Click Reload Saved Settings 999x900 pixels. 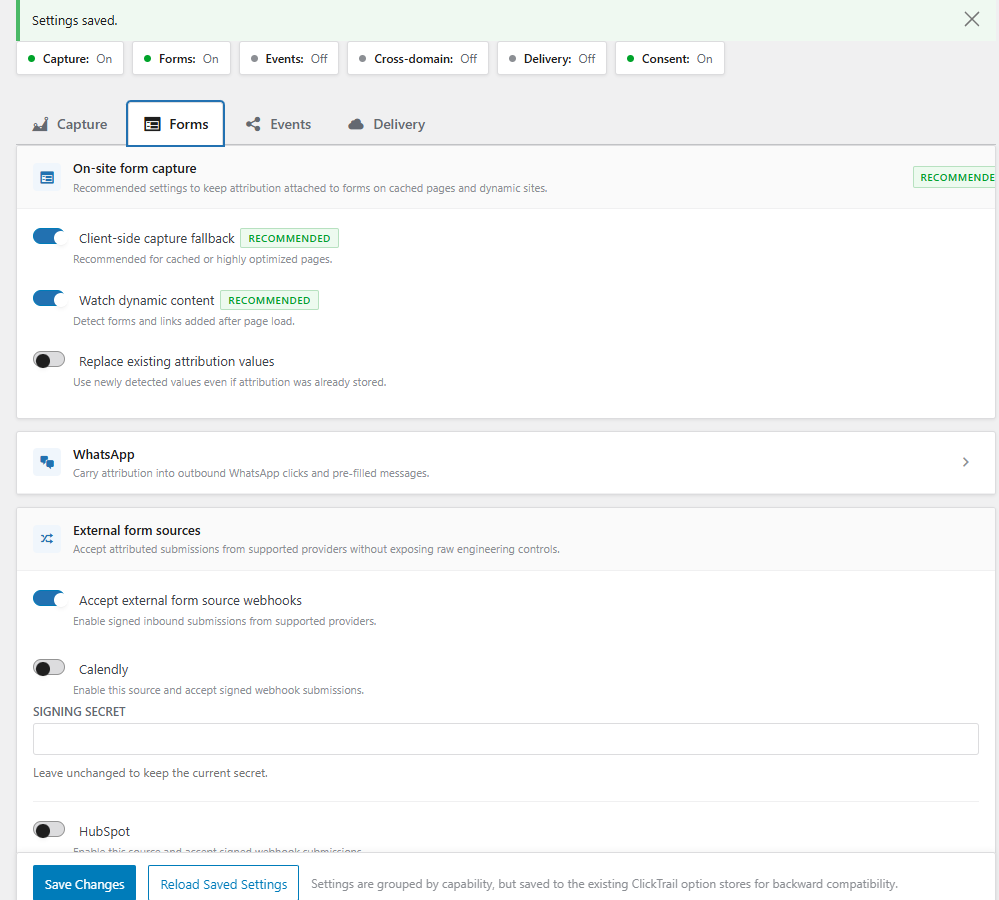click(223, 883)
